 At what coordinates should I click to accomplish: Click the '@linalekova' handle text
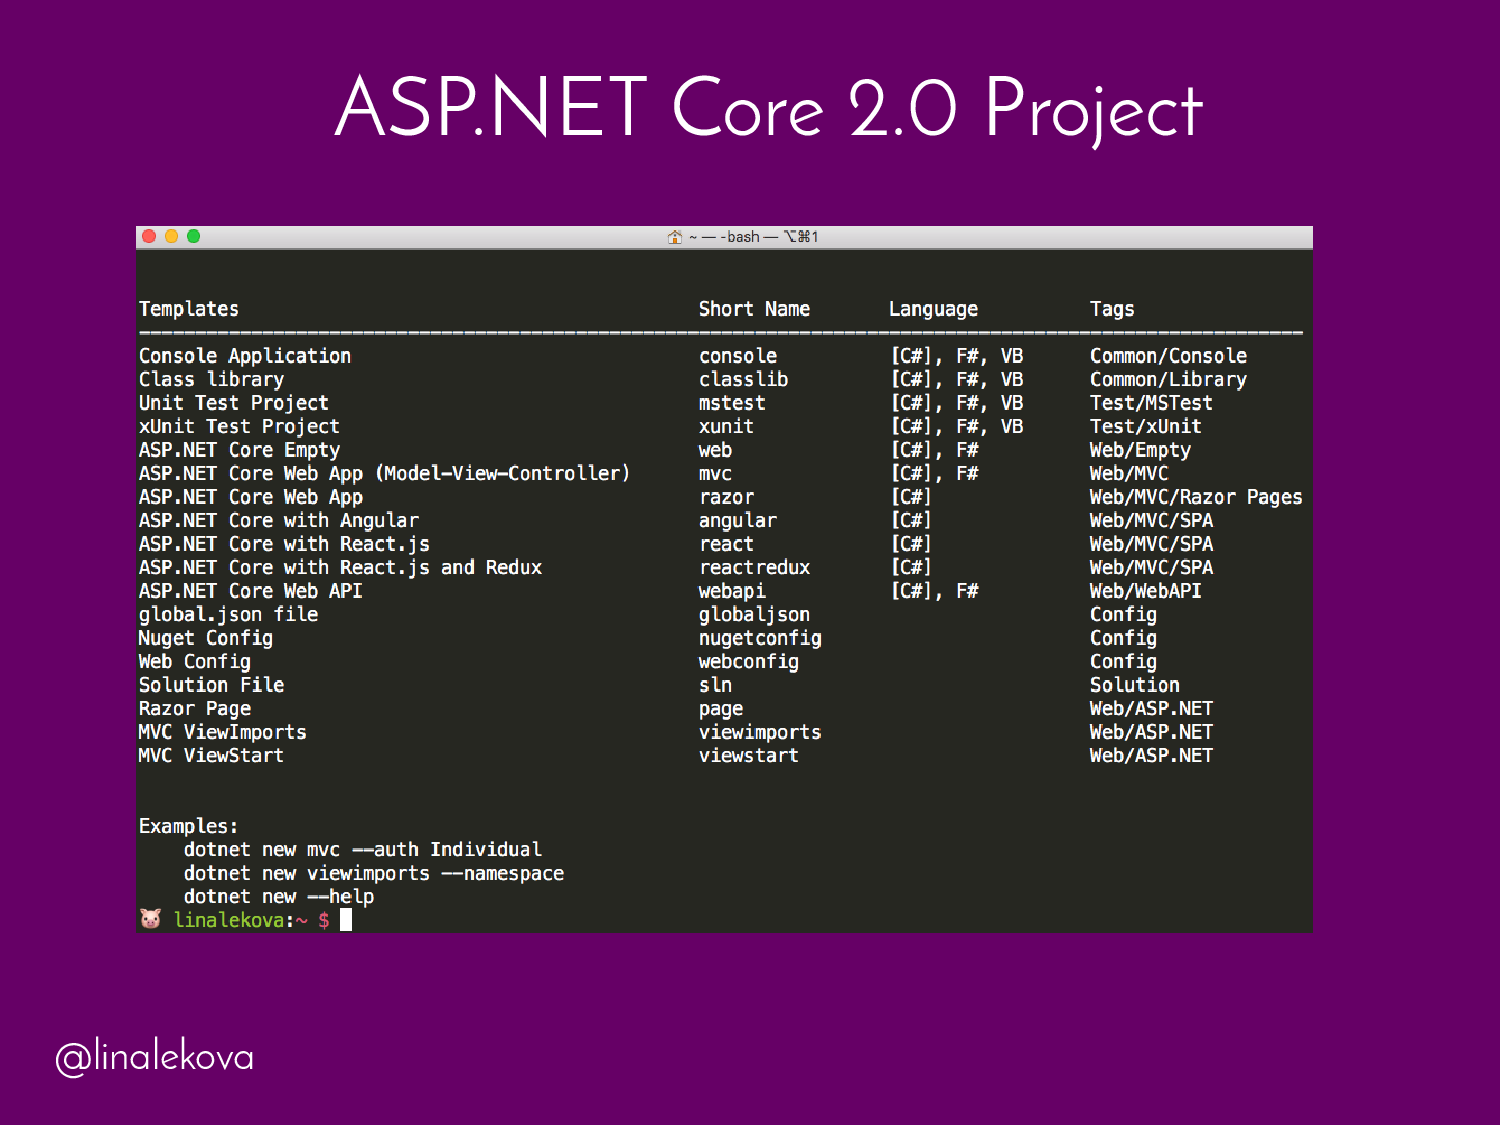click(x=154, y=1057)
